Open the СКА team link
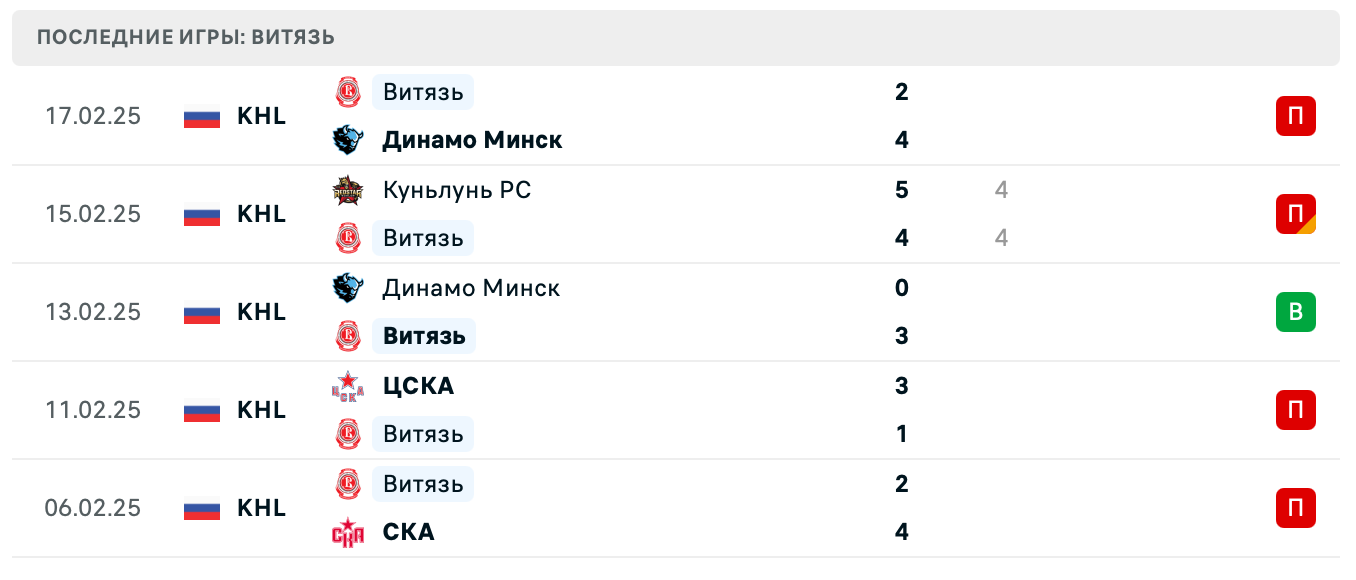This screenshot has height=580, width=1356. 408,532
